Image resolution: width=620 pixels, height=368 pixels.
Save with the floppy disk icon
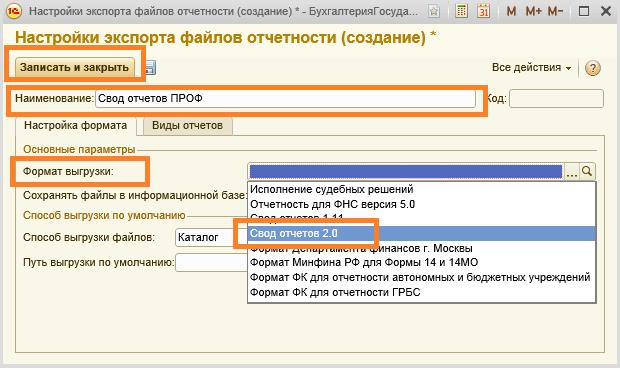click(x=151, y=68)
